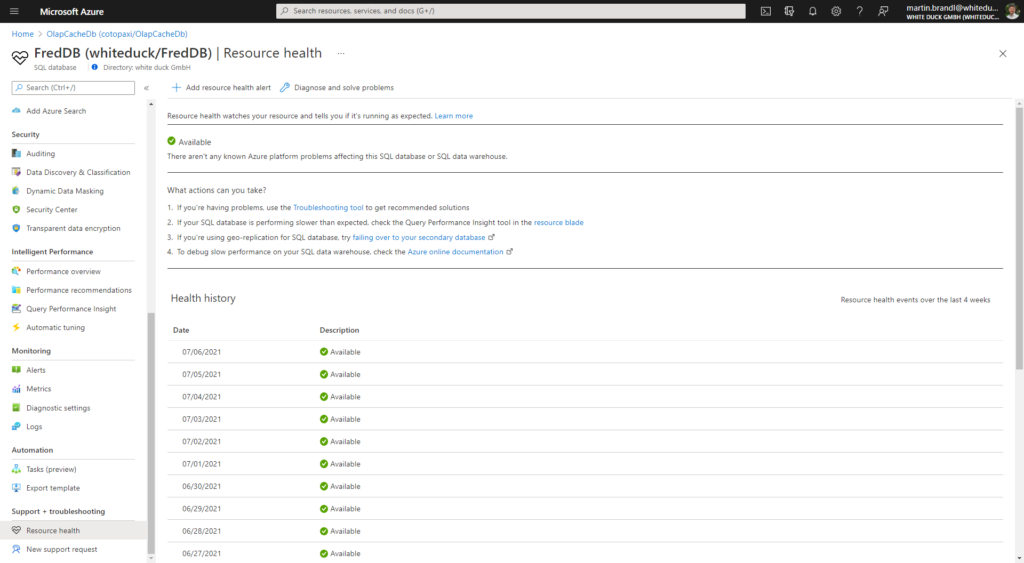Image resolution: width=1024 pixels, height=563 pixels.
Task: Open account avatar for martin.brandl
Action: click(1012, 11)
